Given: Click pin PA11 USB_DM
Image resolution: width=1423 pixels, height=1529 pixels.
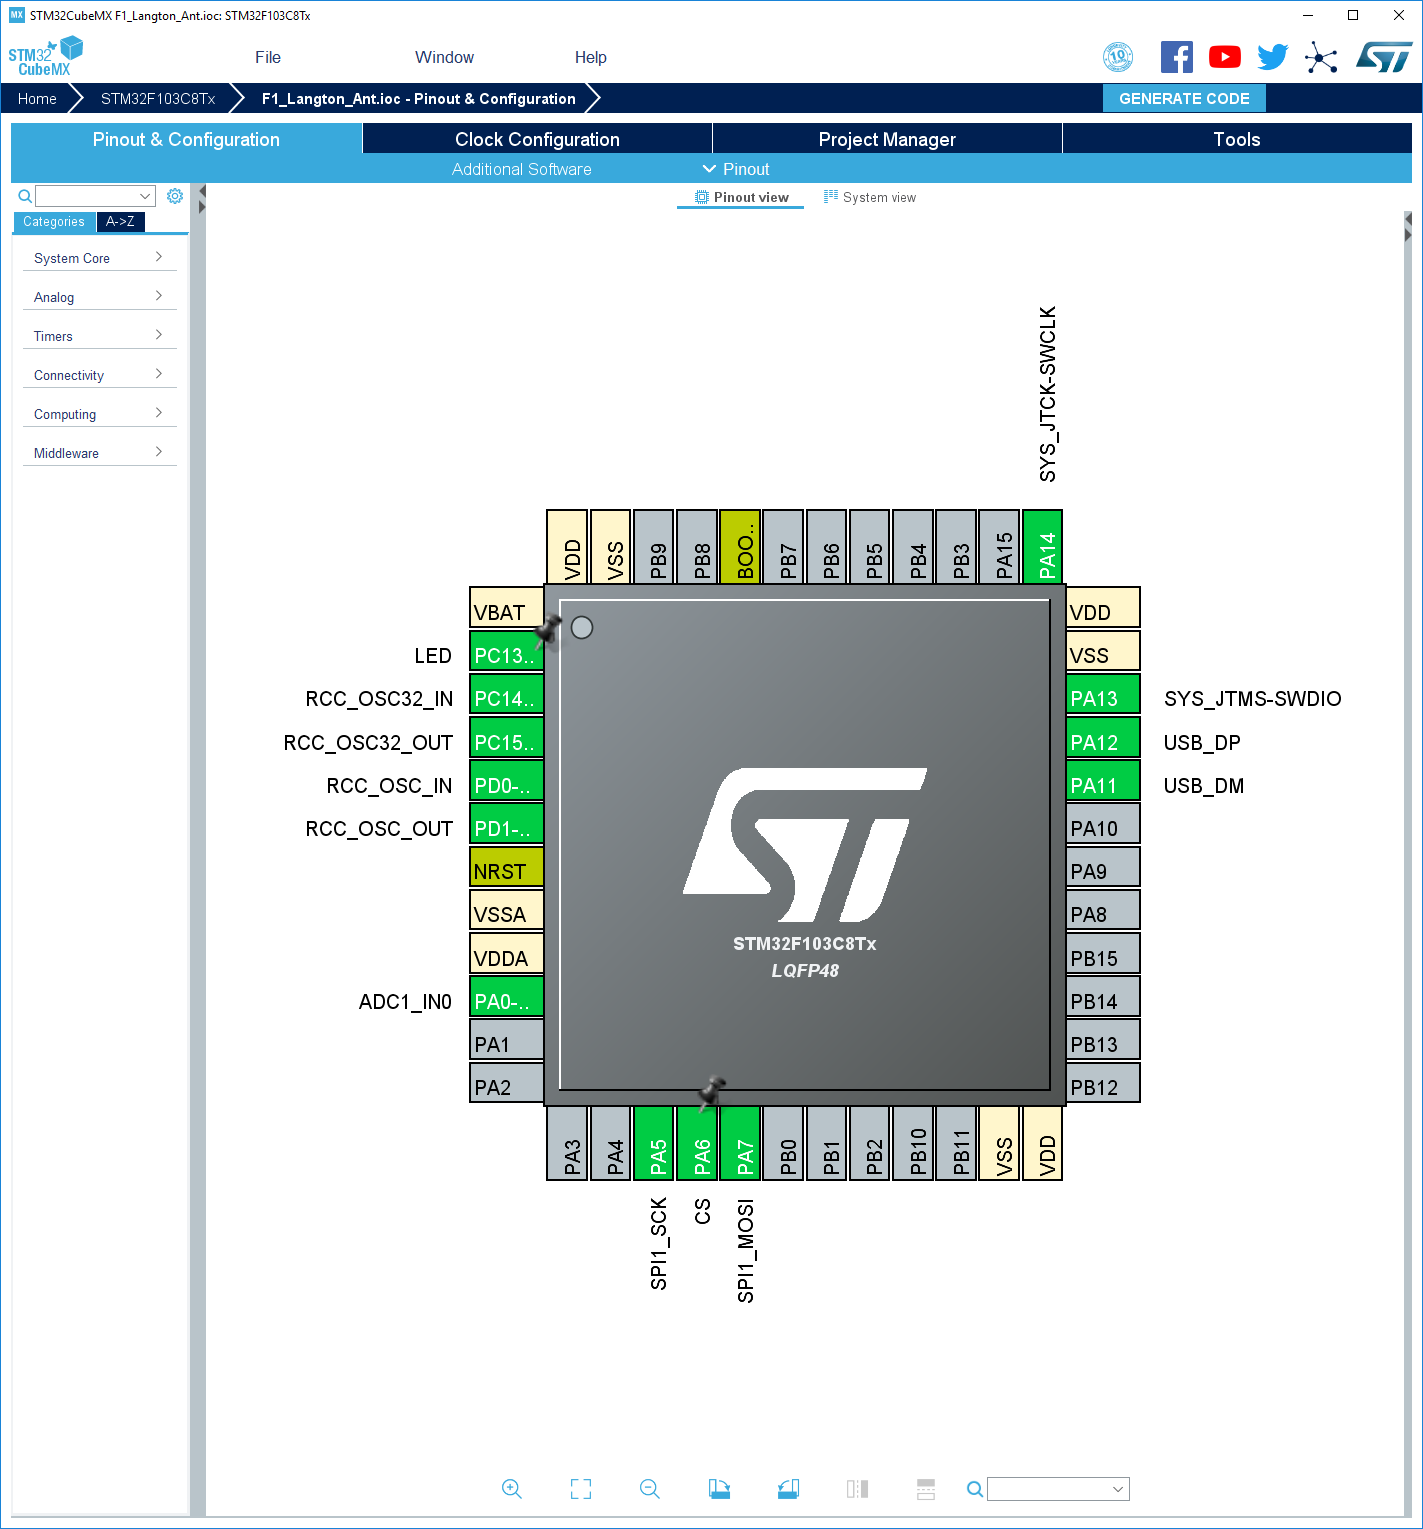Looking at the screenshot, I should (1103, 782).
